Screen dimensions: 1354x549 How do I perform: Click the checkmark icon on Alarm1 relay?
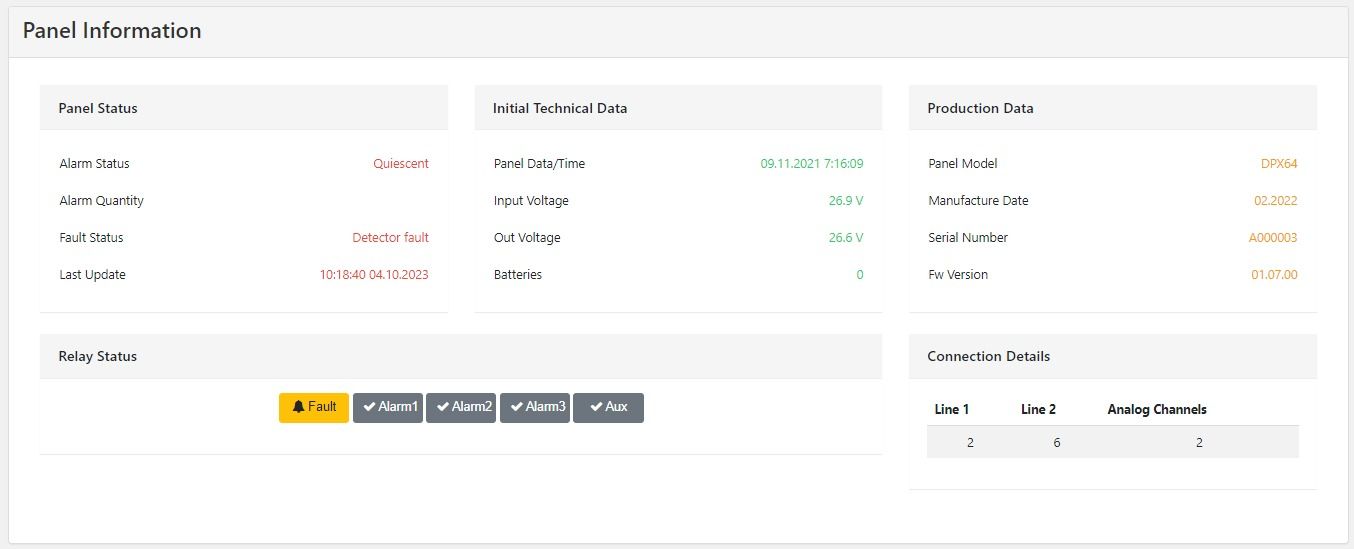pyautogui.click(x=369, y=407)
